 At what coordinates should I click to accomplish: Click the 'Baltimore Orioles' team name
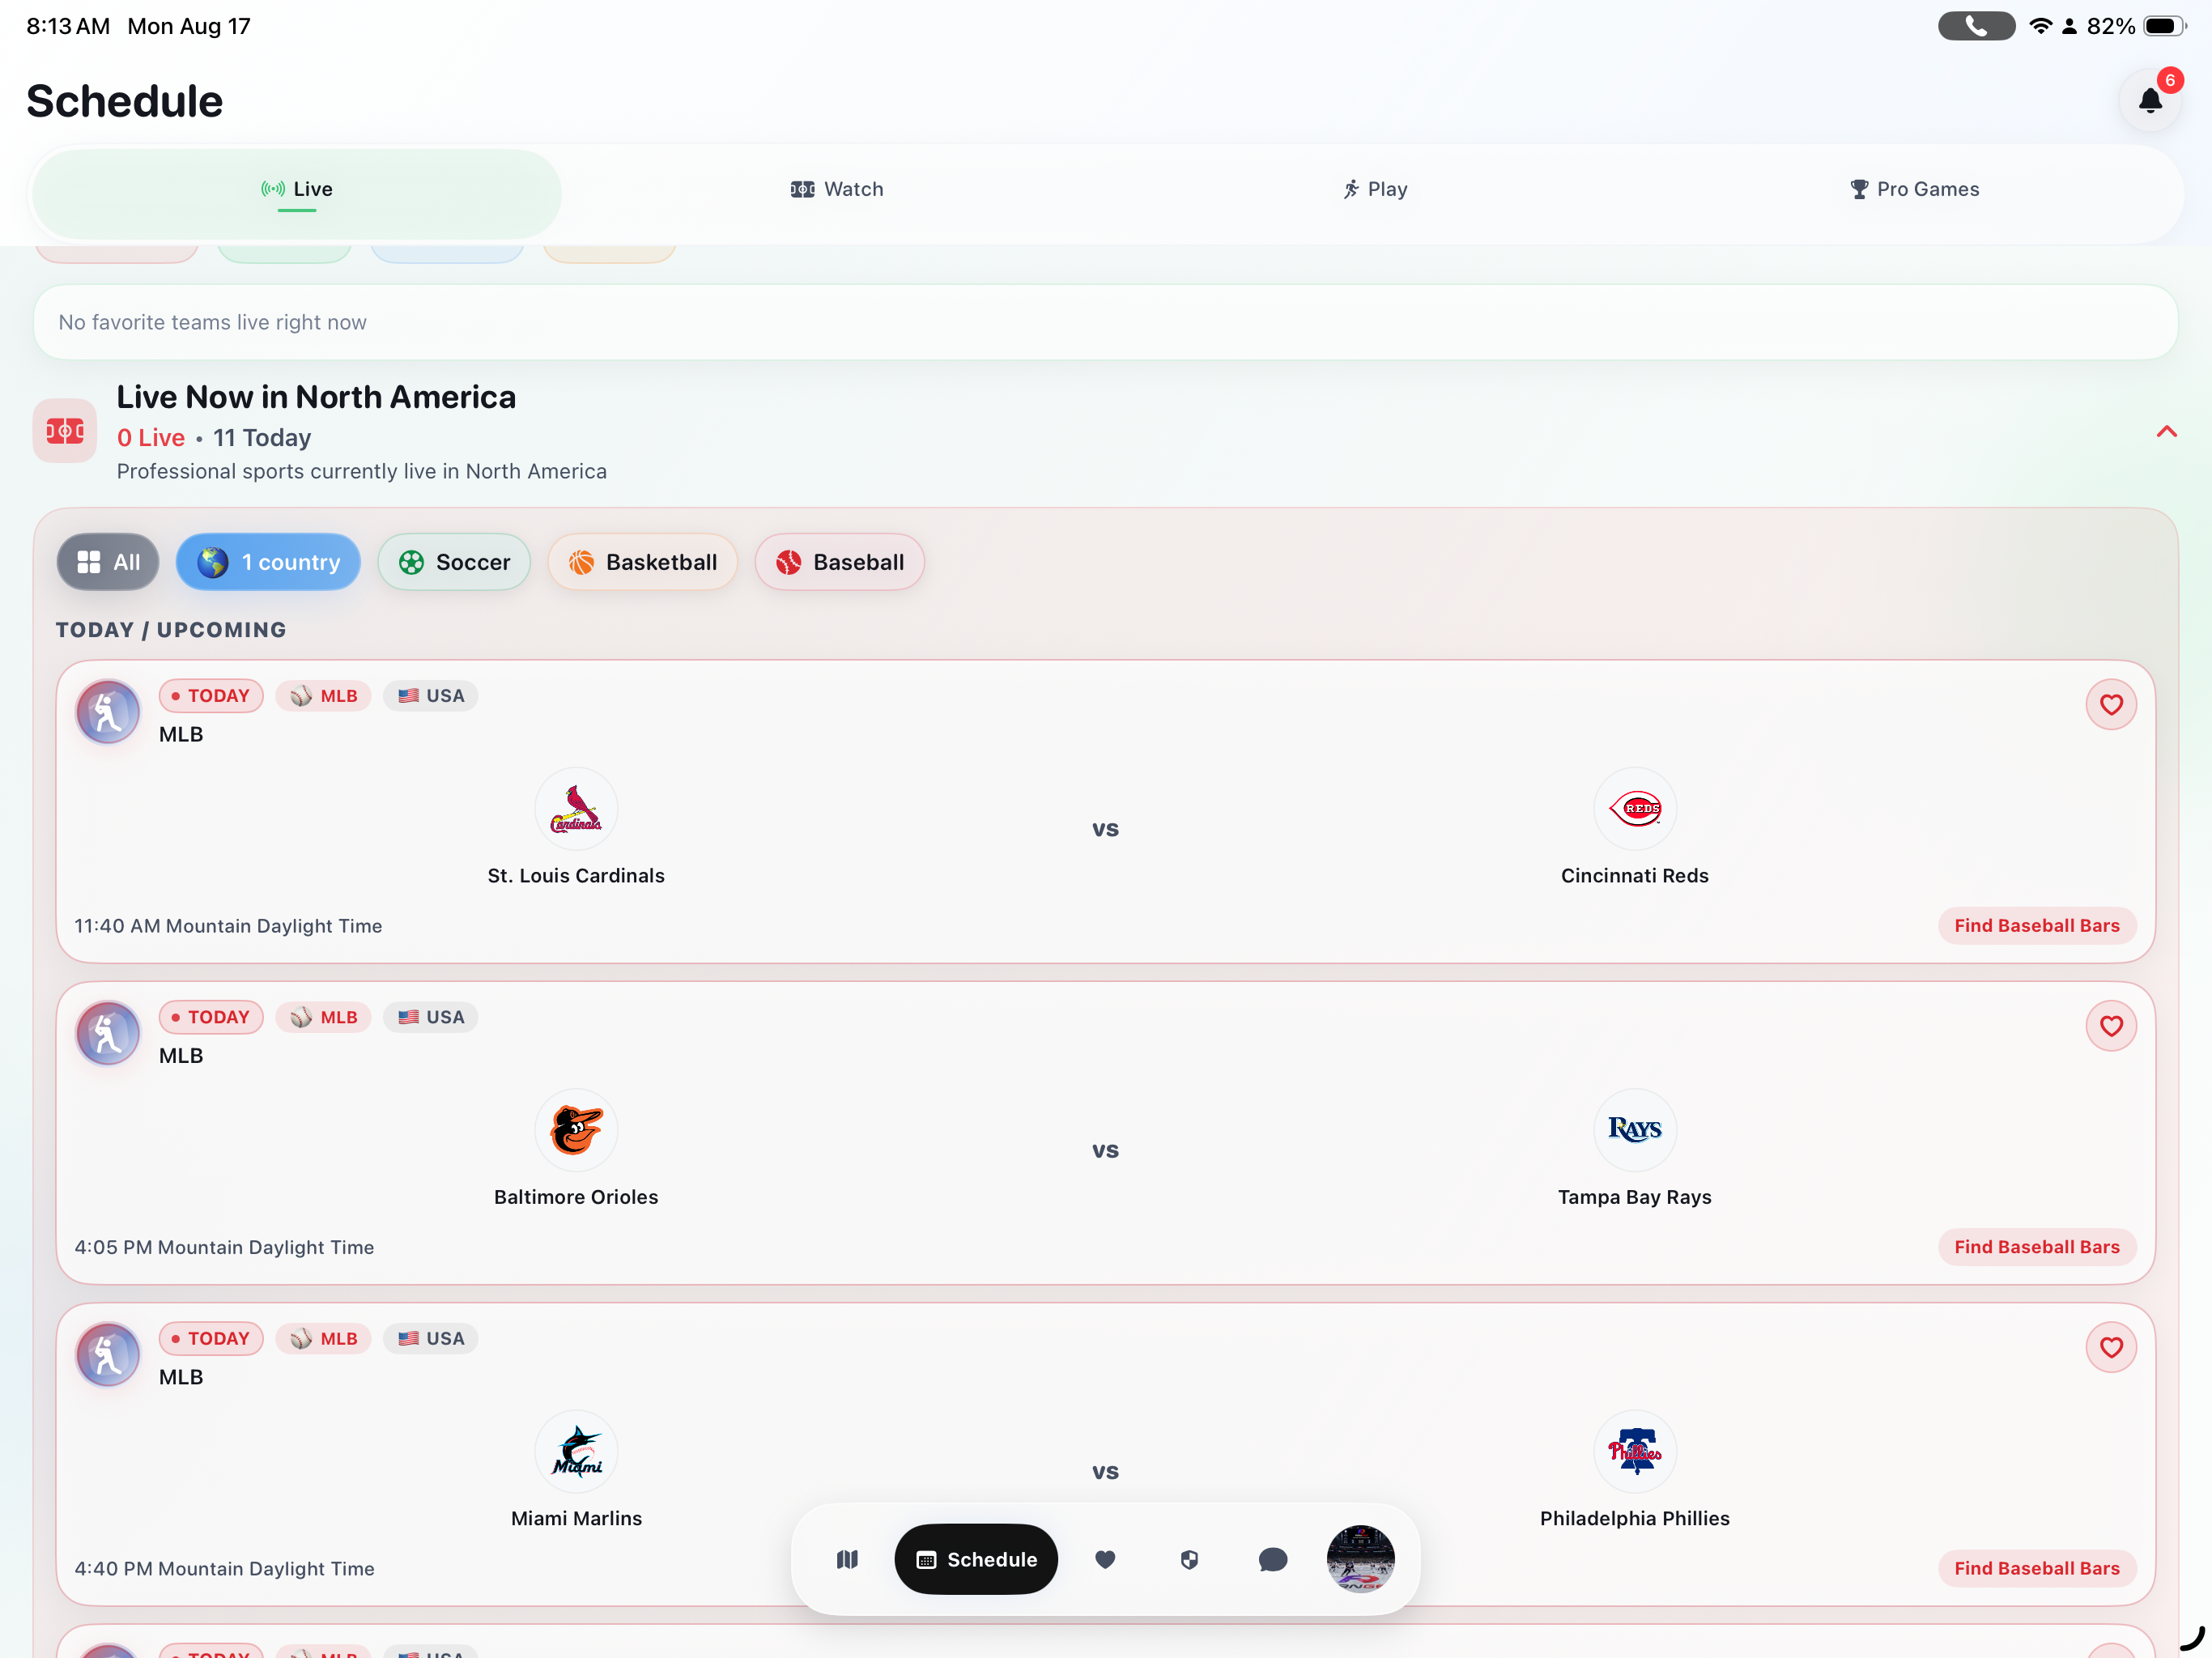click(576, 1197)
